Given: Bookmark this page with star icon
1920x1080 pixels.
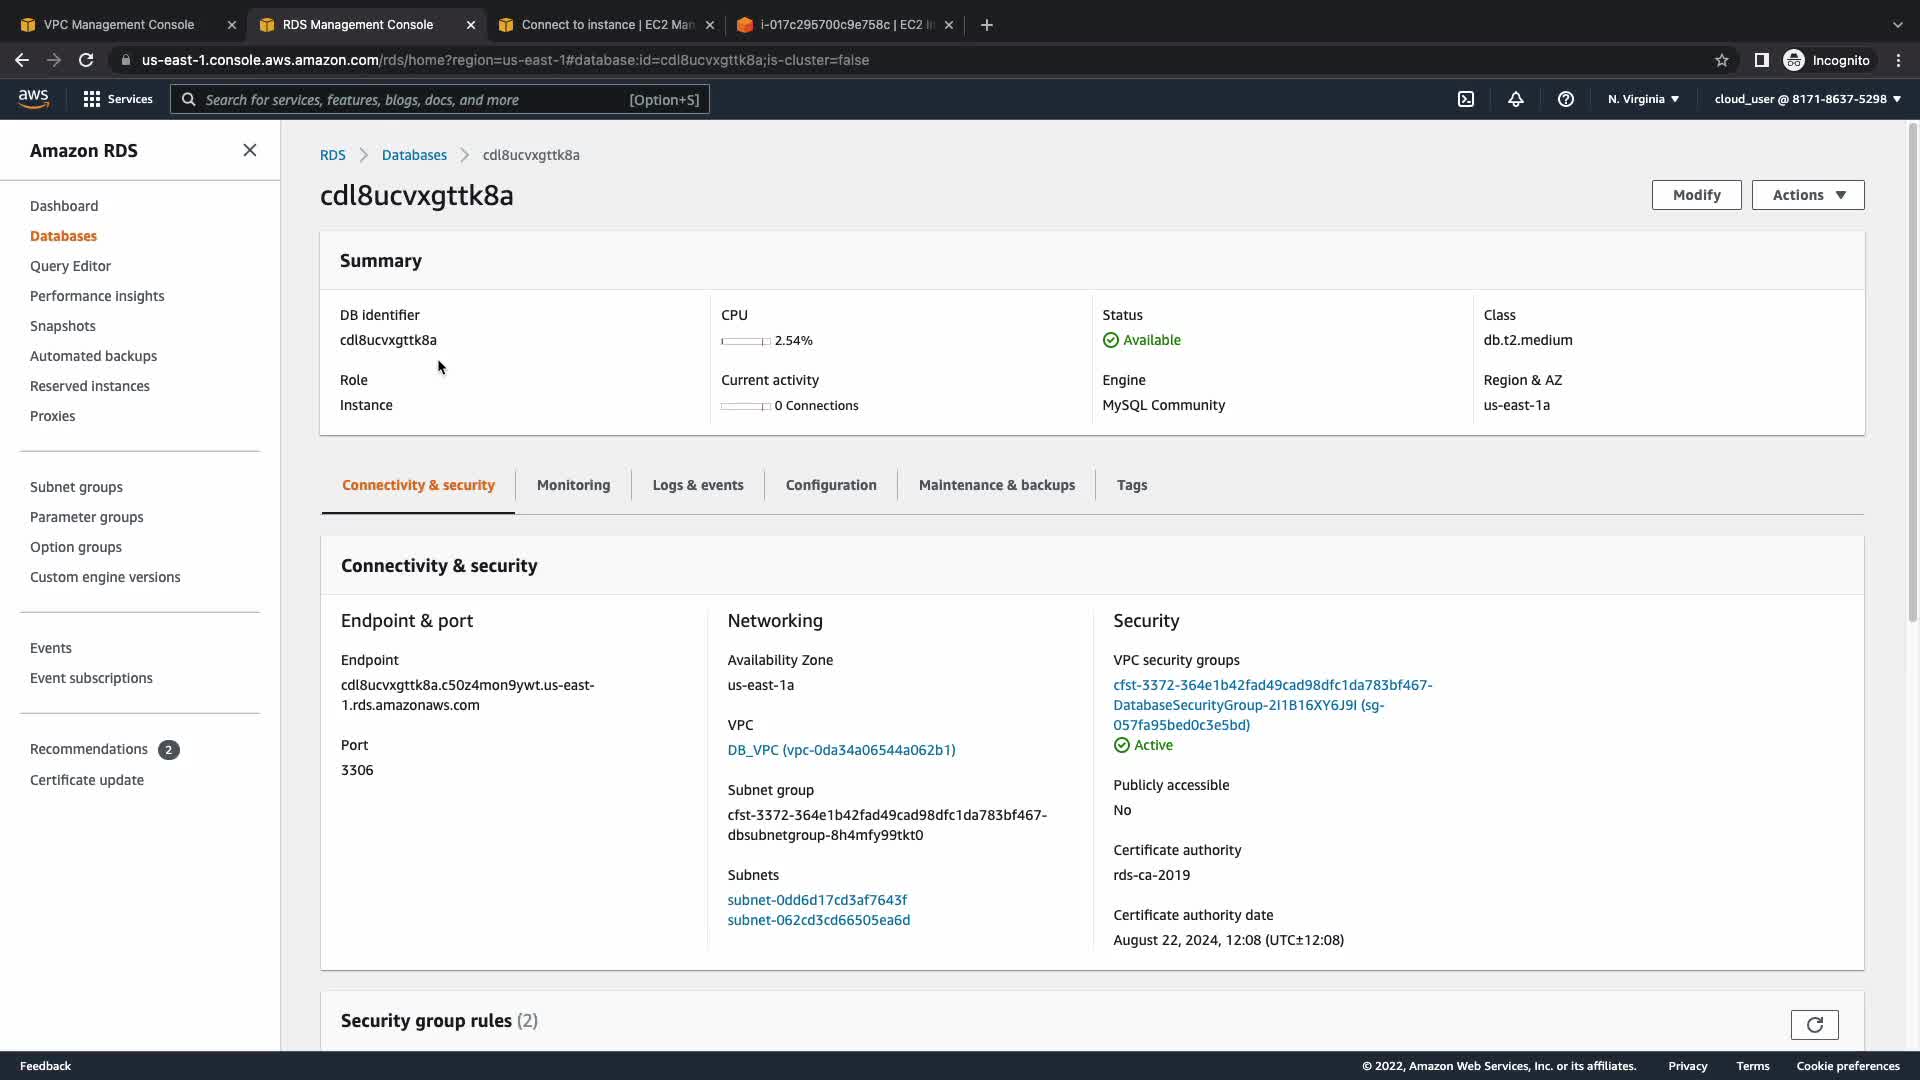Looking at the screenshot, I should [x=1721, y=60].
